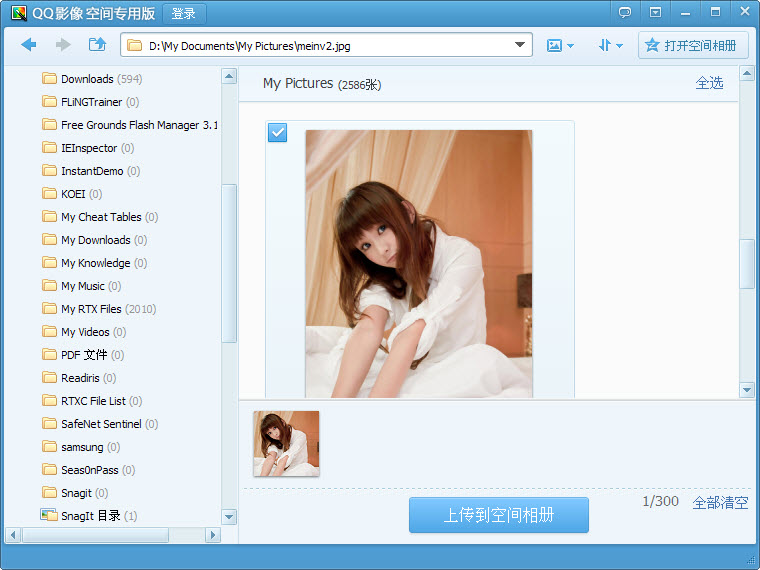760x570 pixels.
Task: Open the view mode picture icon menu
Action: click(559, 45)
